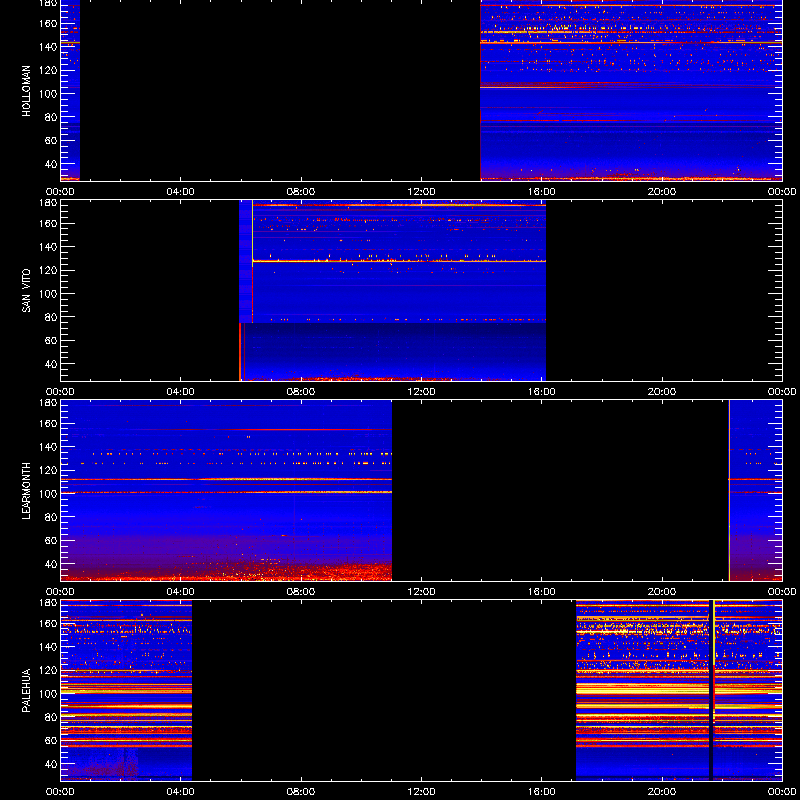This screenshot has width=800, height=800.
Task: Click the 120 frequency label on San Vito axis
Action: pyautogui.click(x=49, y=270)
